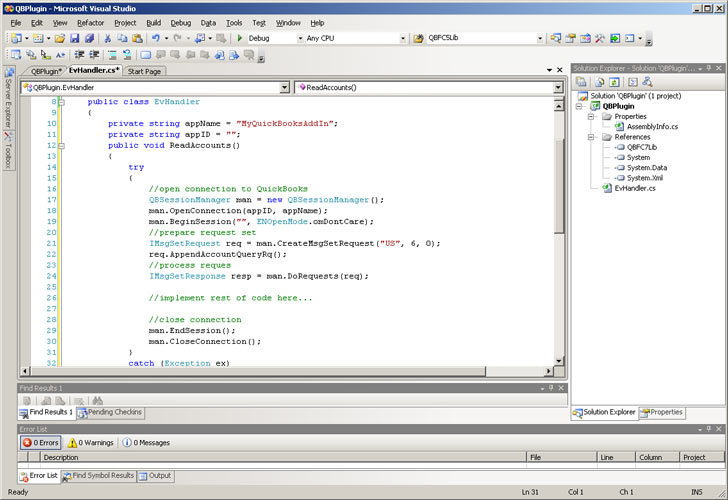Click the Show All Files icon
728x500 pixels.
(x=600, y=82)
